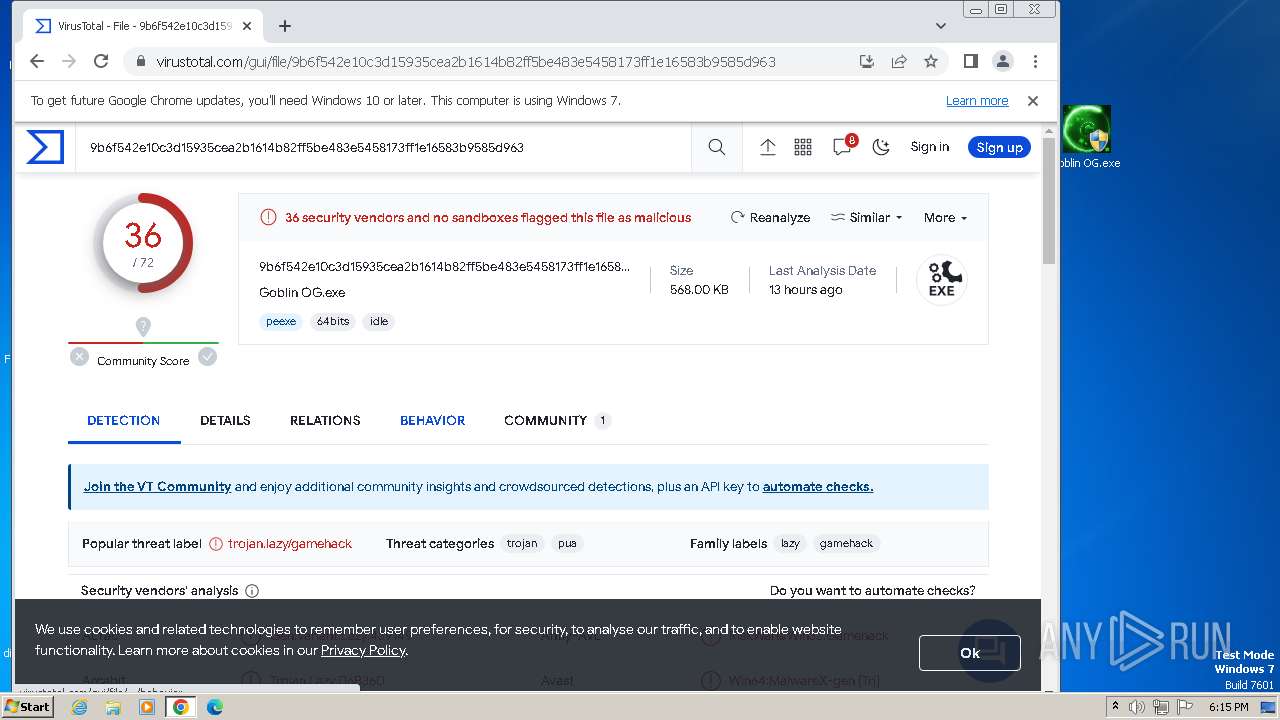
Task: Click the volume icon in system tray
Action: coord(1138,707)
